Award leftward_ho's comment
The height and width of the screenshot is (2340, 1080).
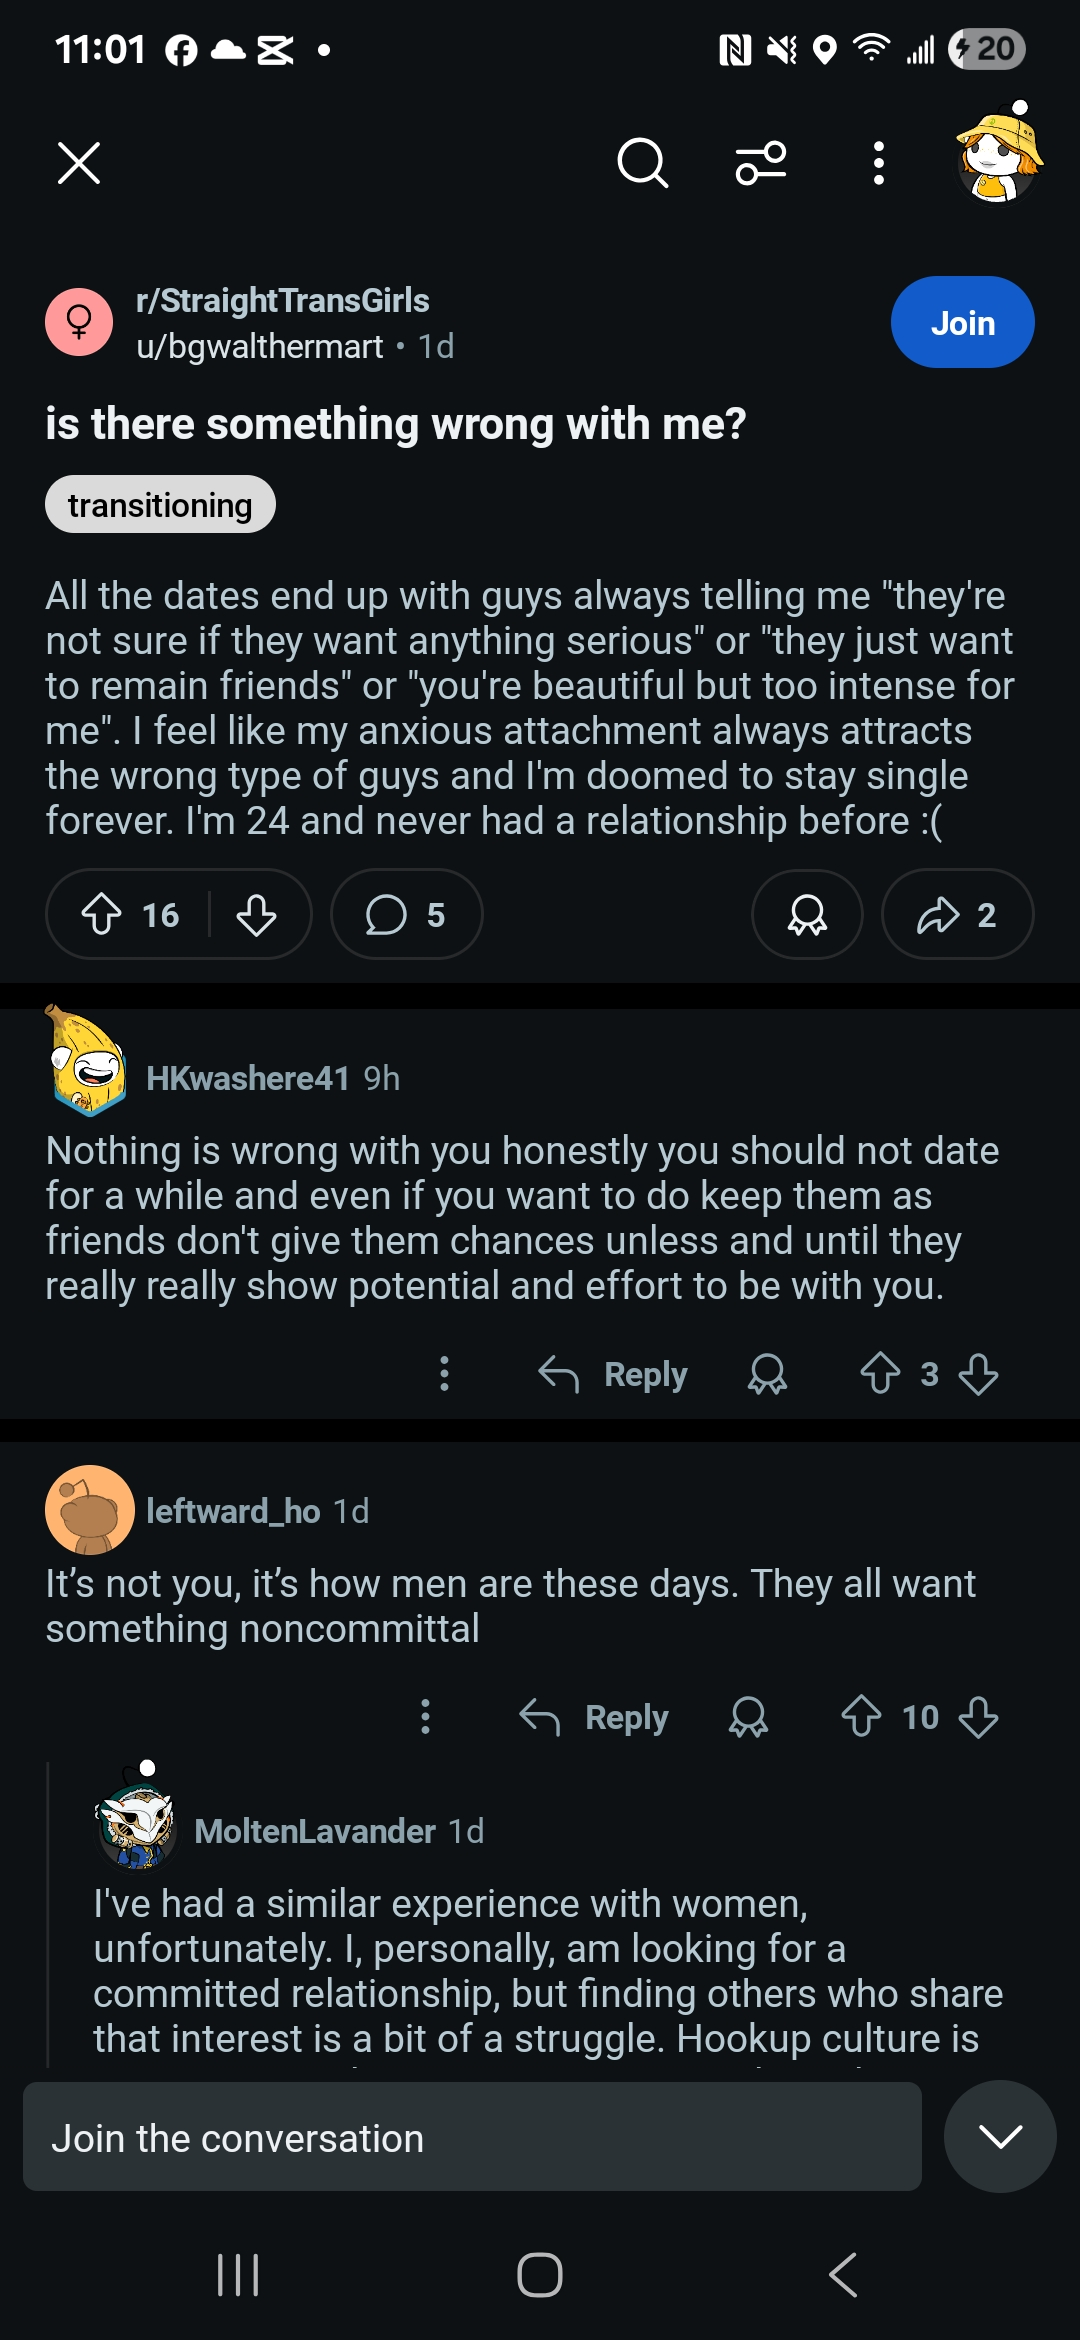[748, 1717]
